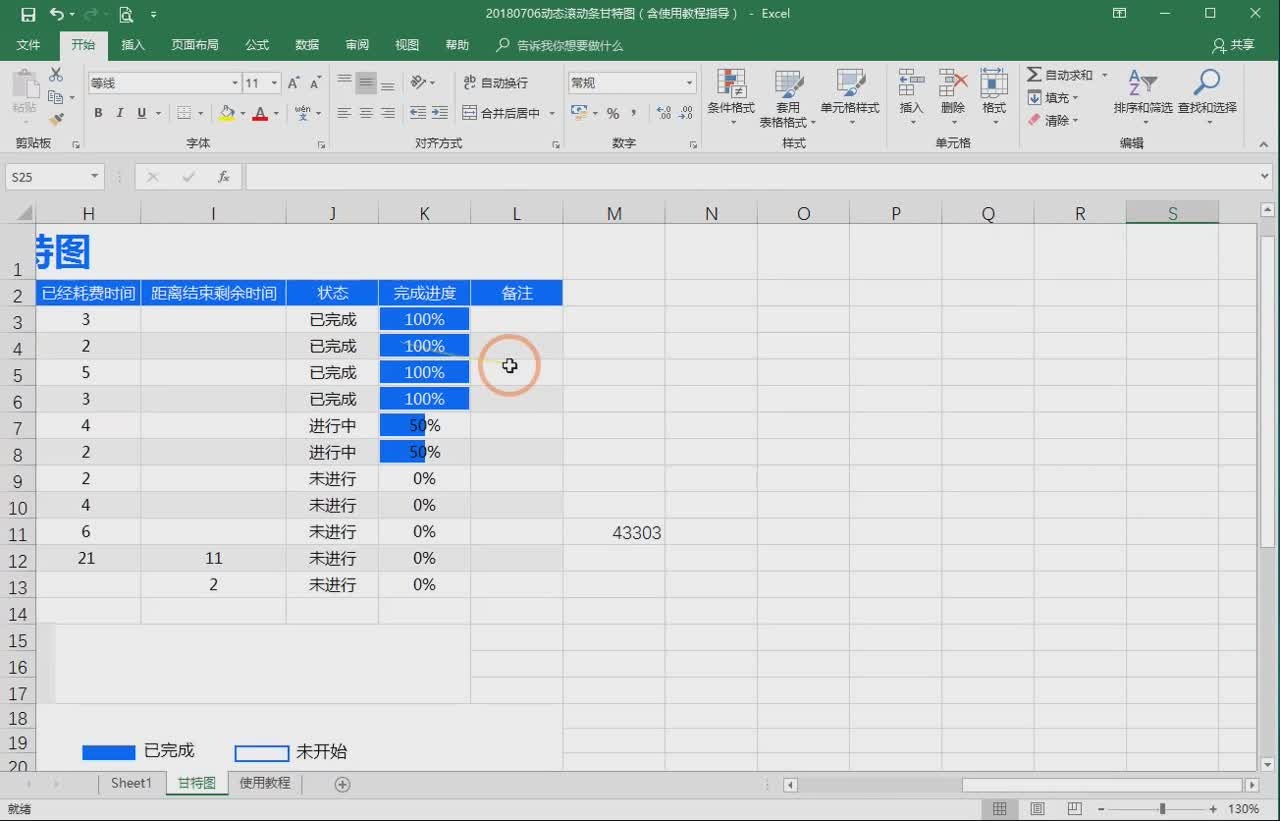Switch to Page Layout view in status bar
The height and width of the screenshot is (821, 1280).
click(1037, 808)
